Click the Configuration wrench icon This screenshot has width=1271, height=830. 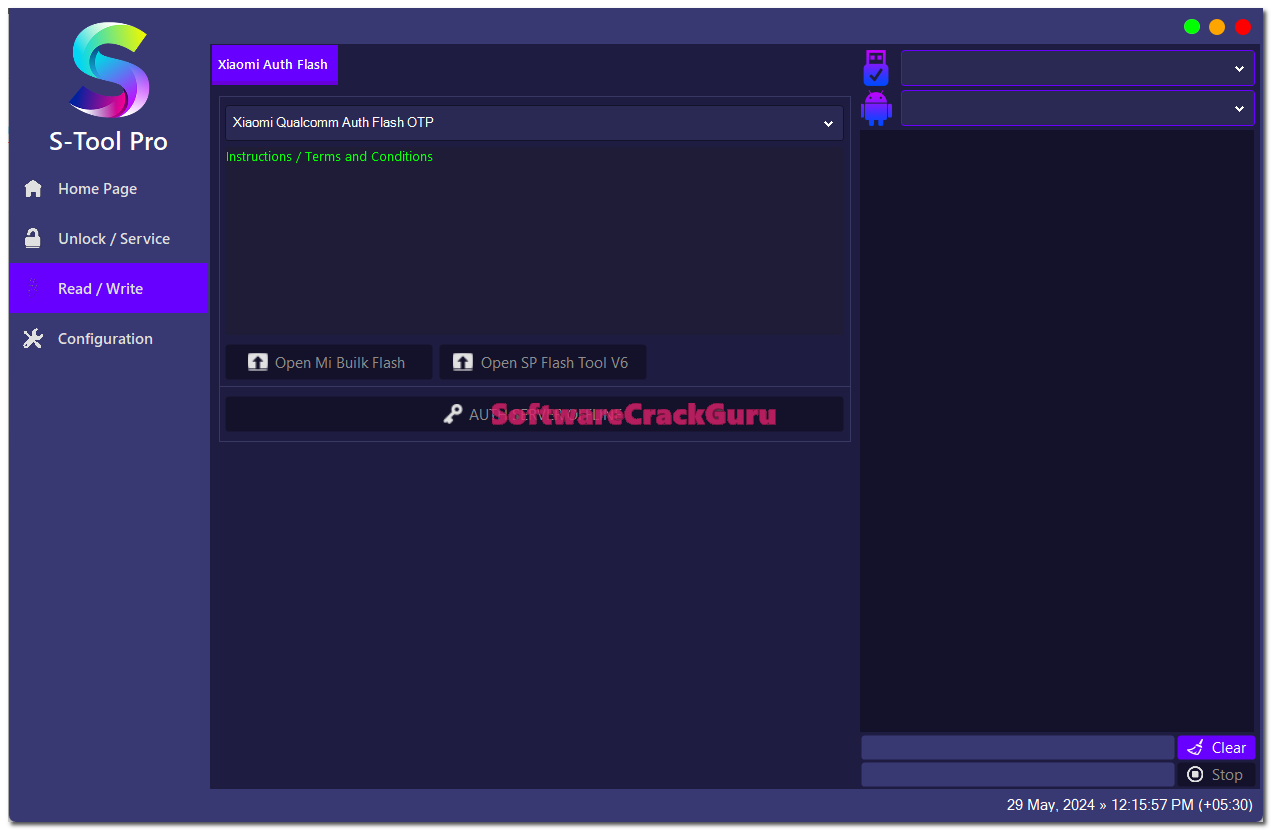point(33,339)
